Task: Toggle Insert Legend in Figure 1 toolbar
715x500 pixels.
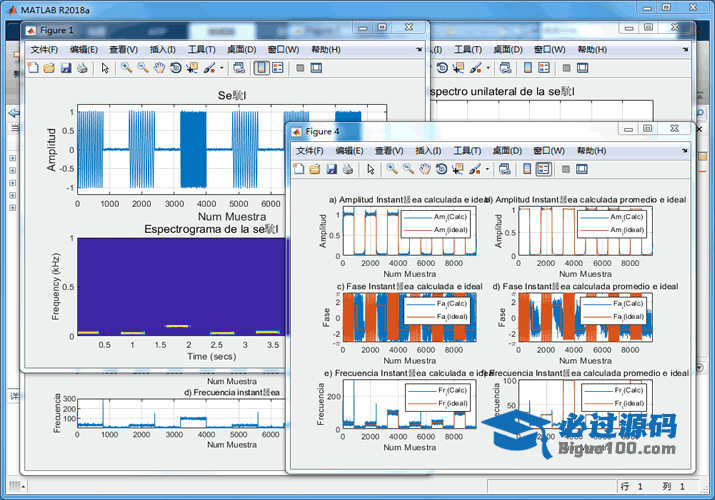Action: tap(278, 68)
